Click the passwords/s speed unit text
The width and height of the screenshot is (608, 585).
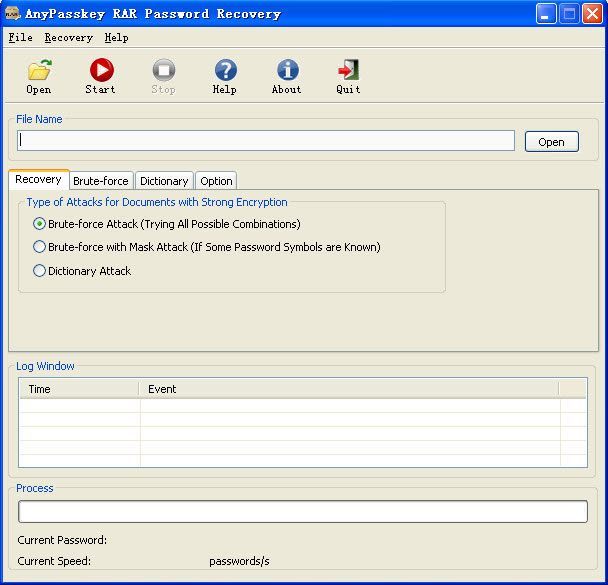[239, 561]
